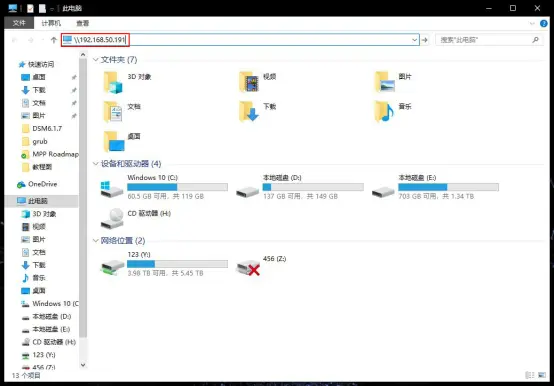Click the 13 个项目 status text
Screen dimensions: 554x386
pyautogui.click(x=26, y=375)
